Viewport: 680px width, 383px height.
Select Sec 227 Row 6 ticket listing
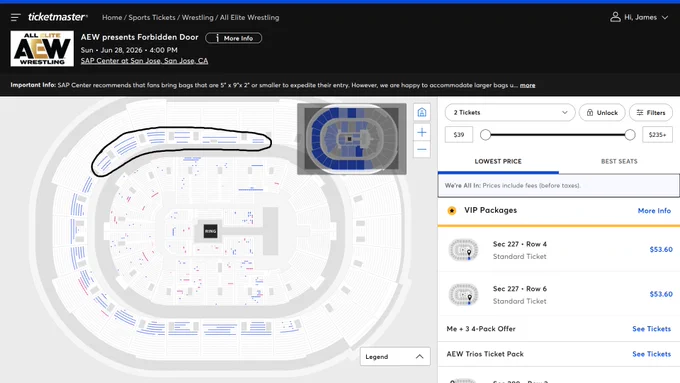tap(559, 295)
